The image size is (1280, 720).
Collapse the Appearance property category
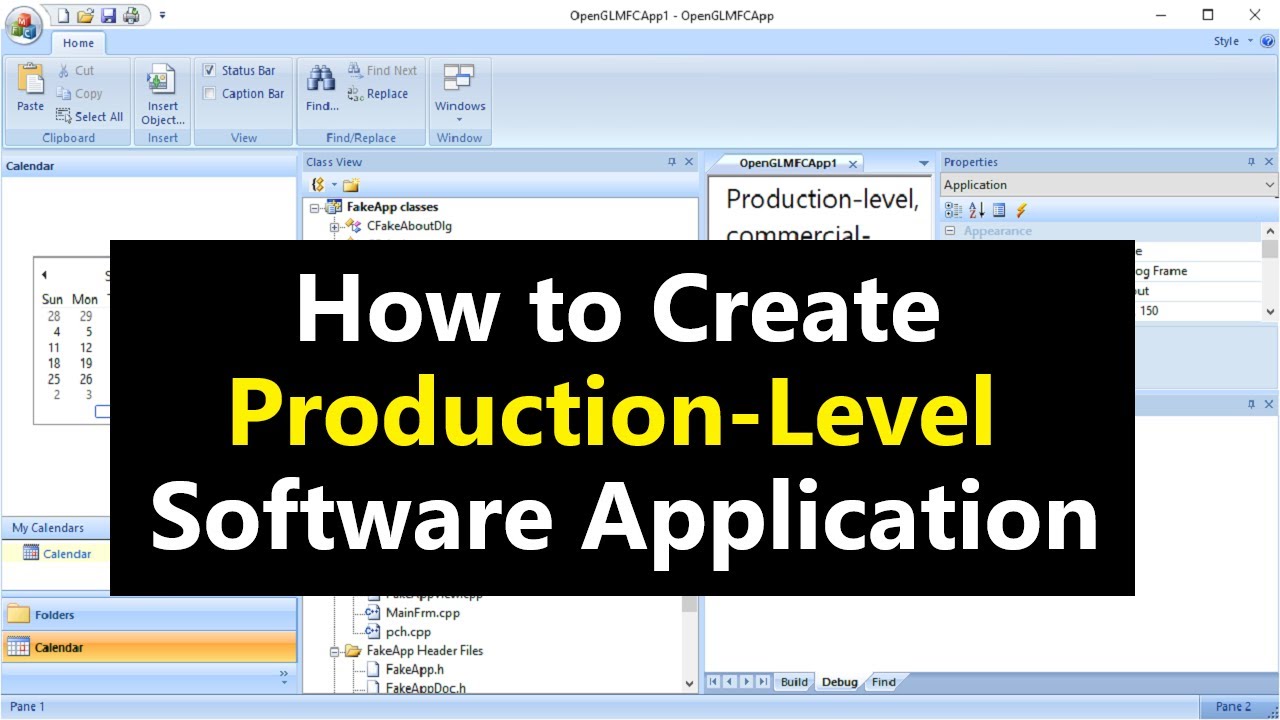tap(950, 231)
